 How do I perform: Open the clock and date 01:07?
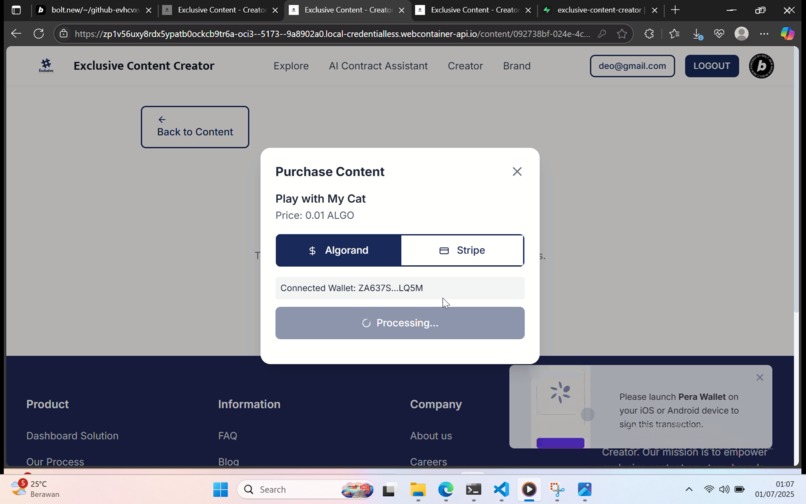(774, 489)
